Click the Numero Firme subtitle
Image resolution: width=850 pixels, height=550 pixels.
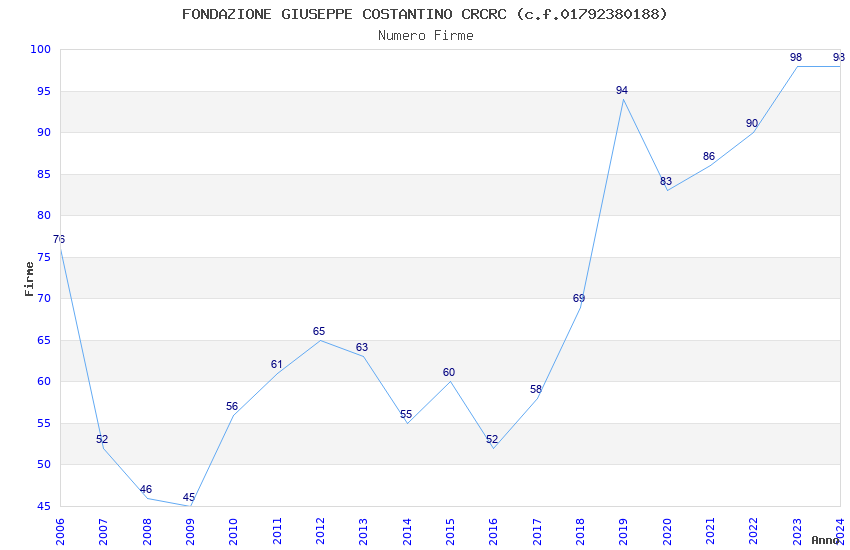click(x=426, y=36)
